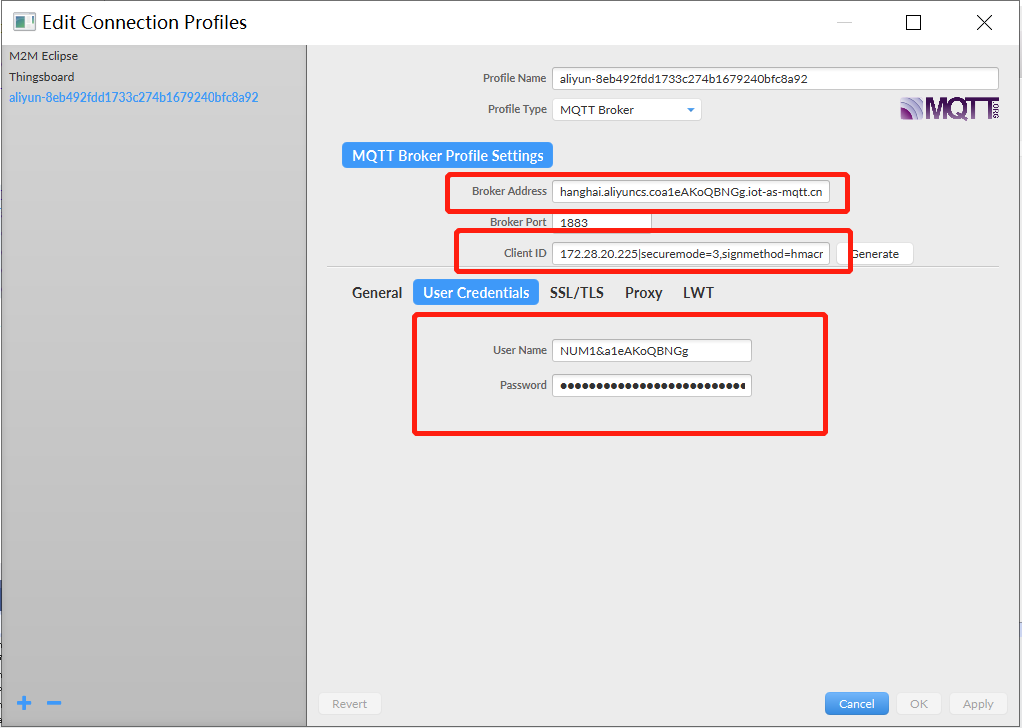Click the Profile Type label
Screen dimensions: 1022x728
[x=517, y=109]
